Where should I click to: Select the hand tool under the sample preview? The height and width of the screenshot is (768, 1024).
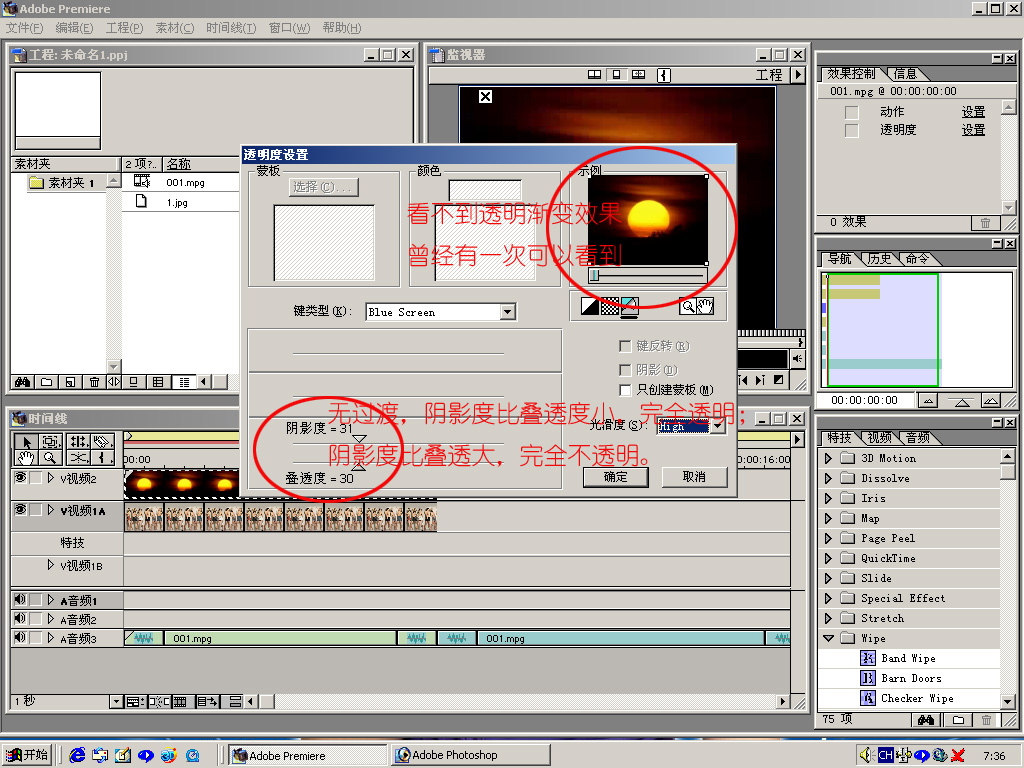tap(705, 306)
